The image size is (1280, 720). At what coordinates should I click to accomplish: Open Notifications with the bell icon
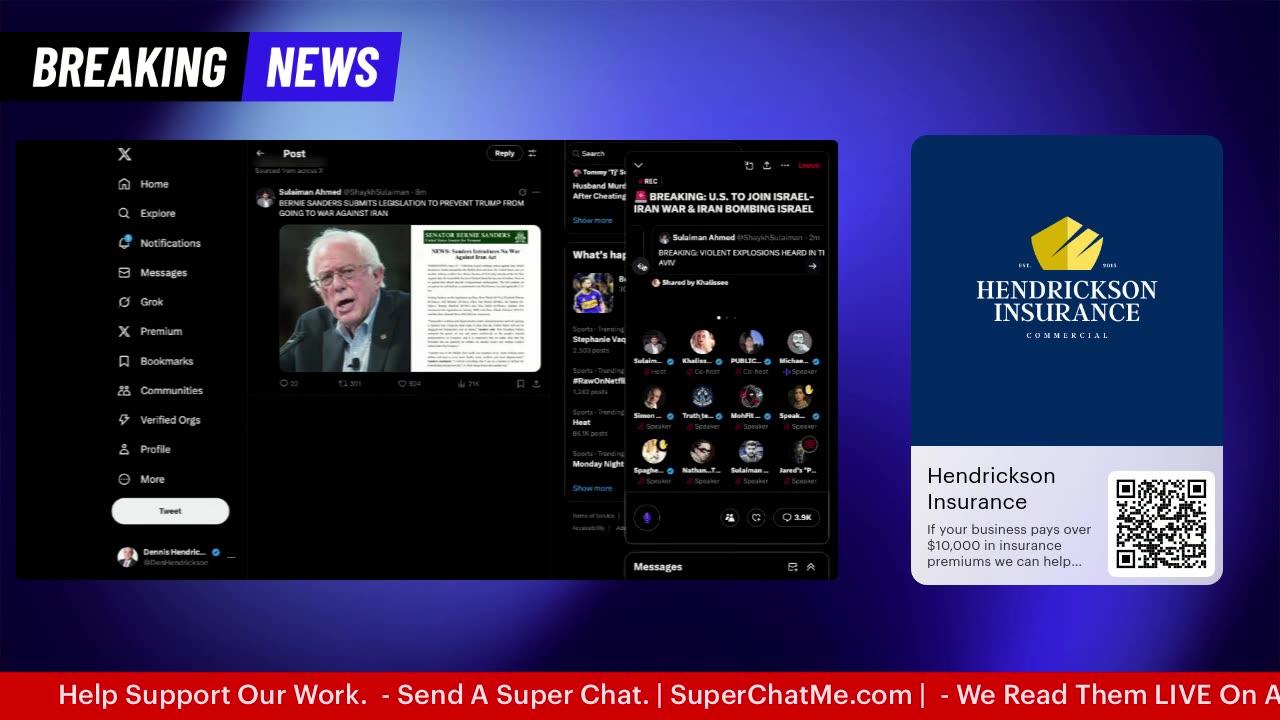pos(159,243)
